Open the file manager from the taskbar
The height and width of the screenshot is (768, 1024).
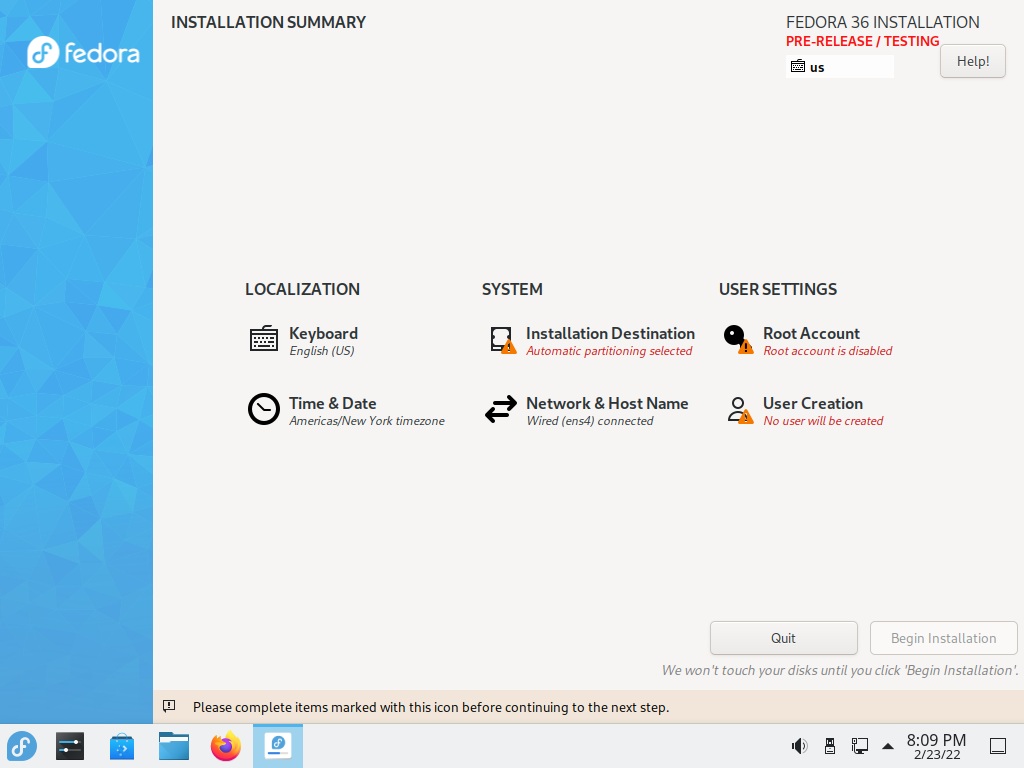(x=174, y=746)
